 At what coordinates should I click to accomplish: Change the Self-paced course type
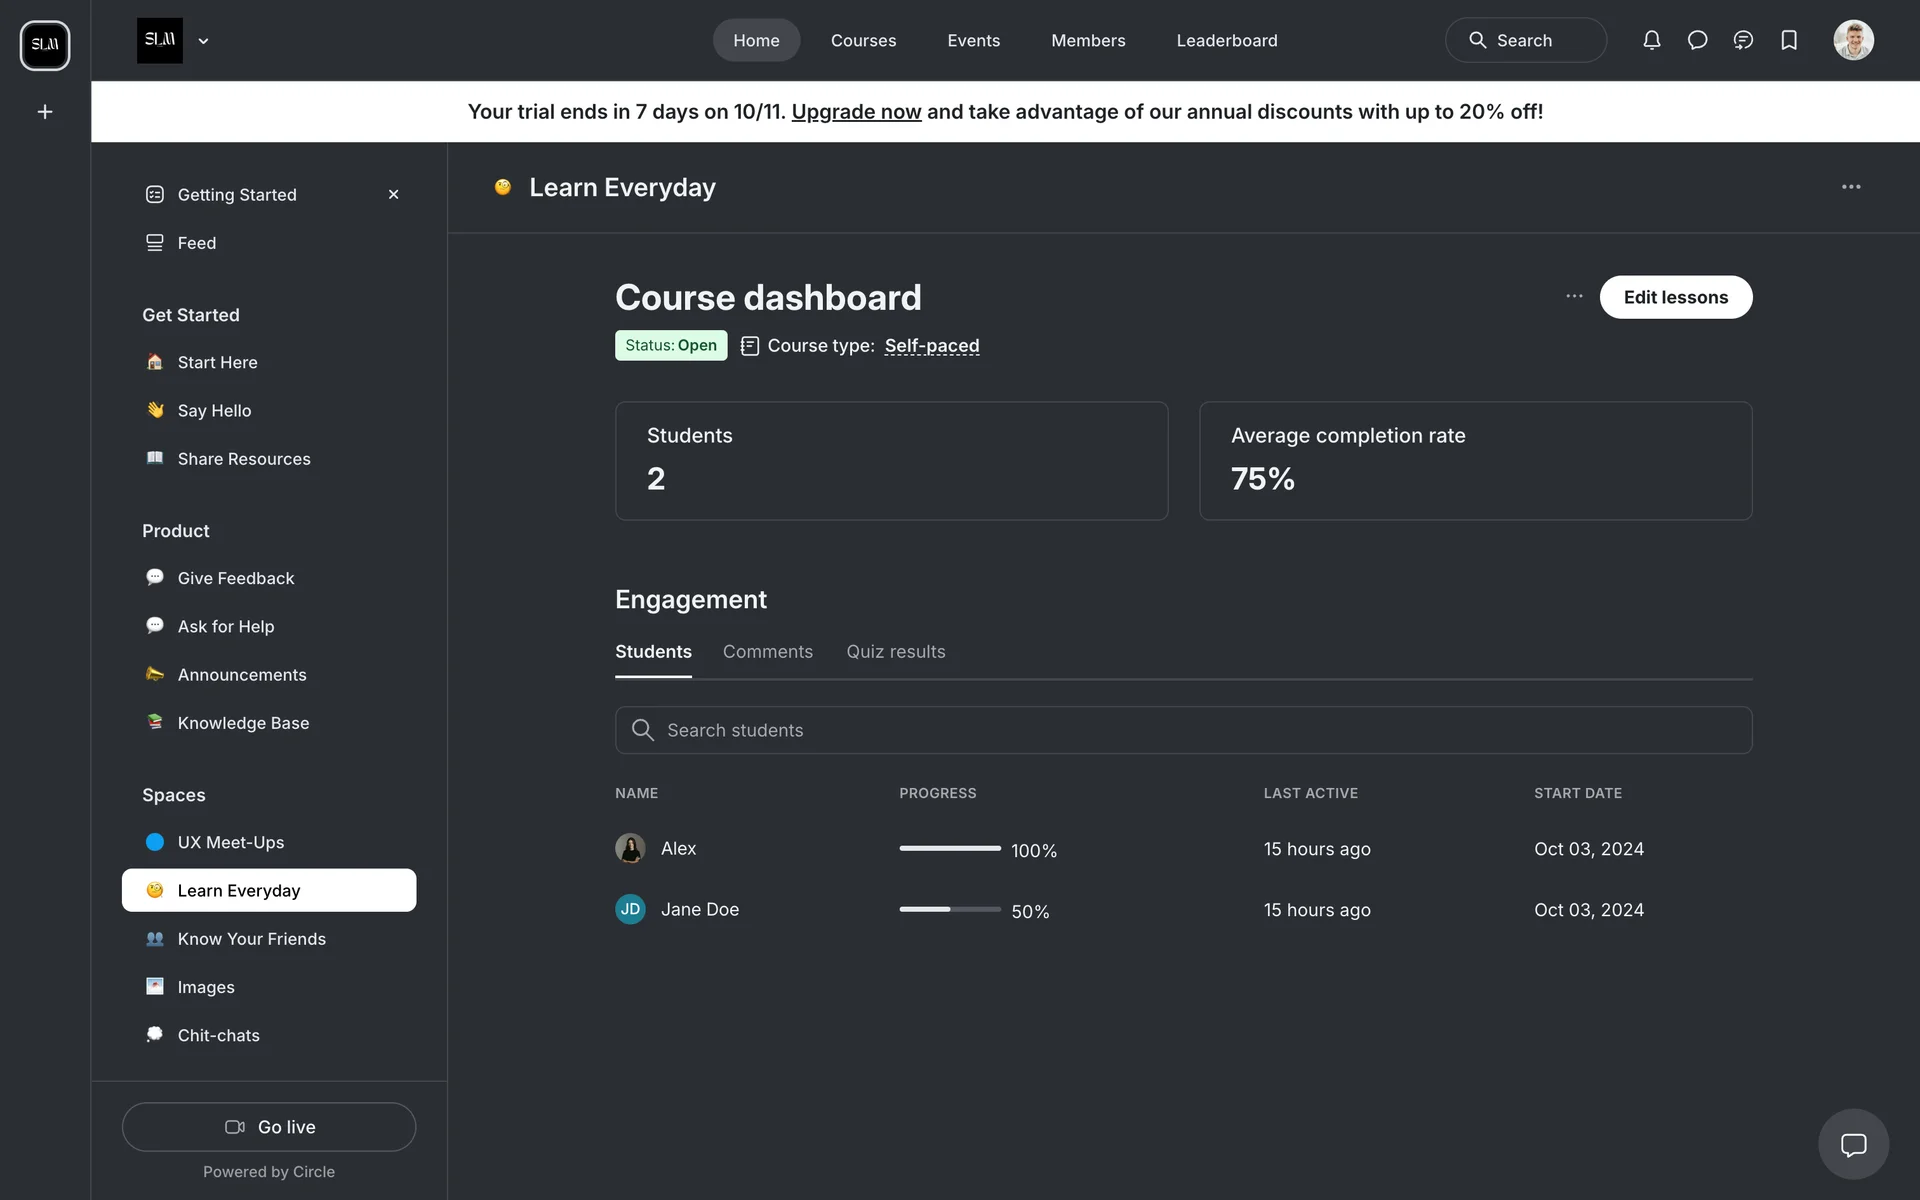931,346
